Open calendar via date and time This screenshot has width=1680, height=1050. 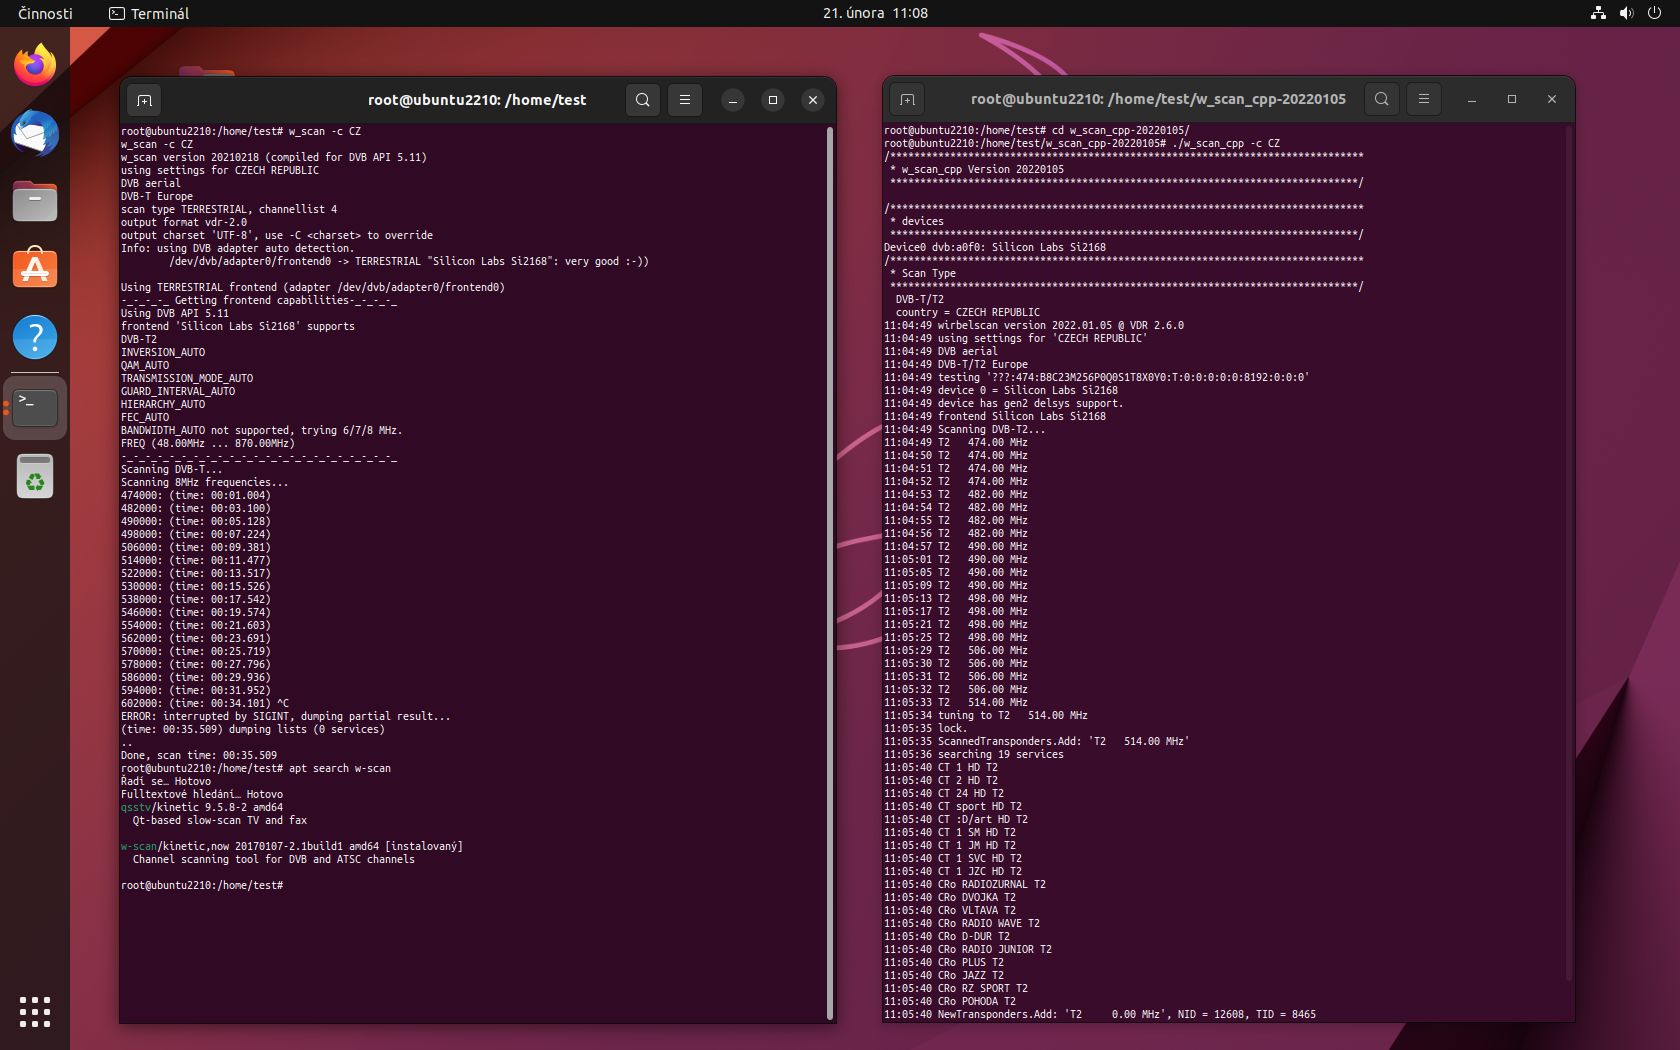pyautogui.click(x=875, y=13)
